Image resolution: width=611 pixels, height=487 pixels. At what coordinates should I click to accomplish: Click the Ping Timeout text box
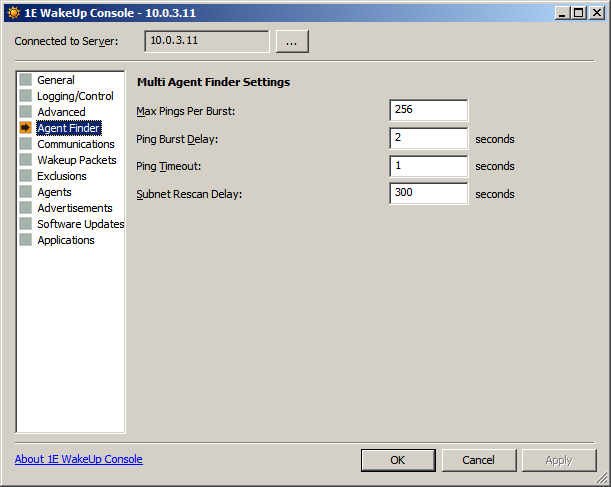(429, 166)
